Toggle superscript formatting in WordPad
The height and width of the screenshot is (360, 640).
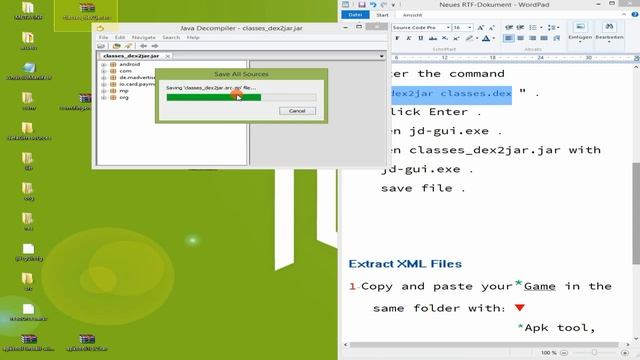(456, 38)
